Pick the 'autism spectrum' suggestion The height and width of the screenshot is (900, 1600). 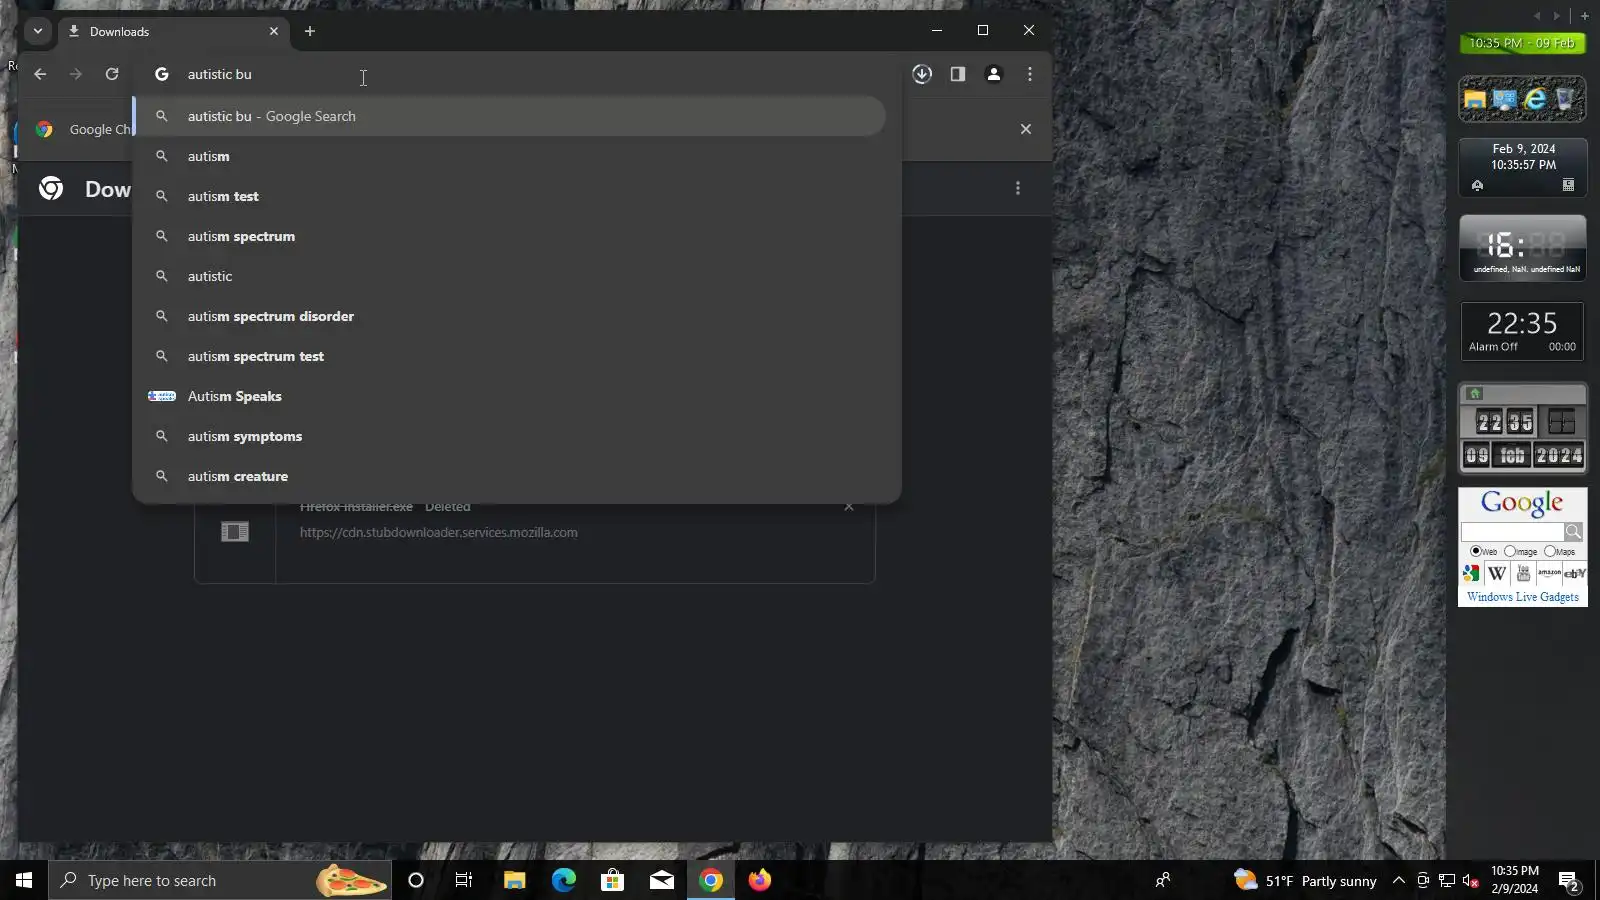[x=510, y=236]
